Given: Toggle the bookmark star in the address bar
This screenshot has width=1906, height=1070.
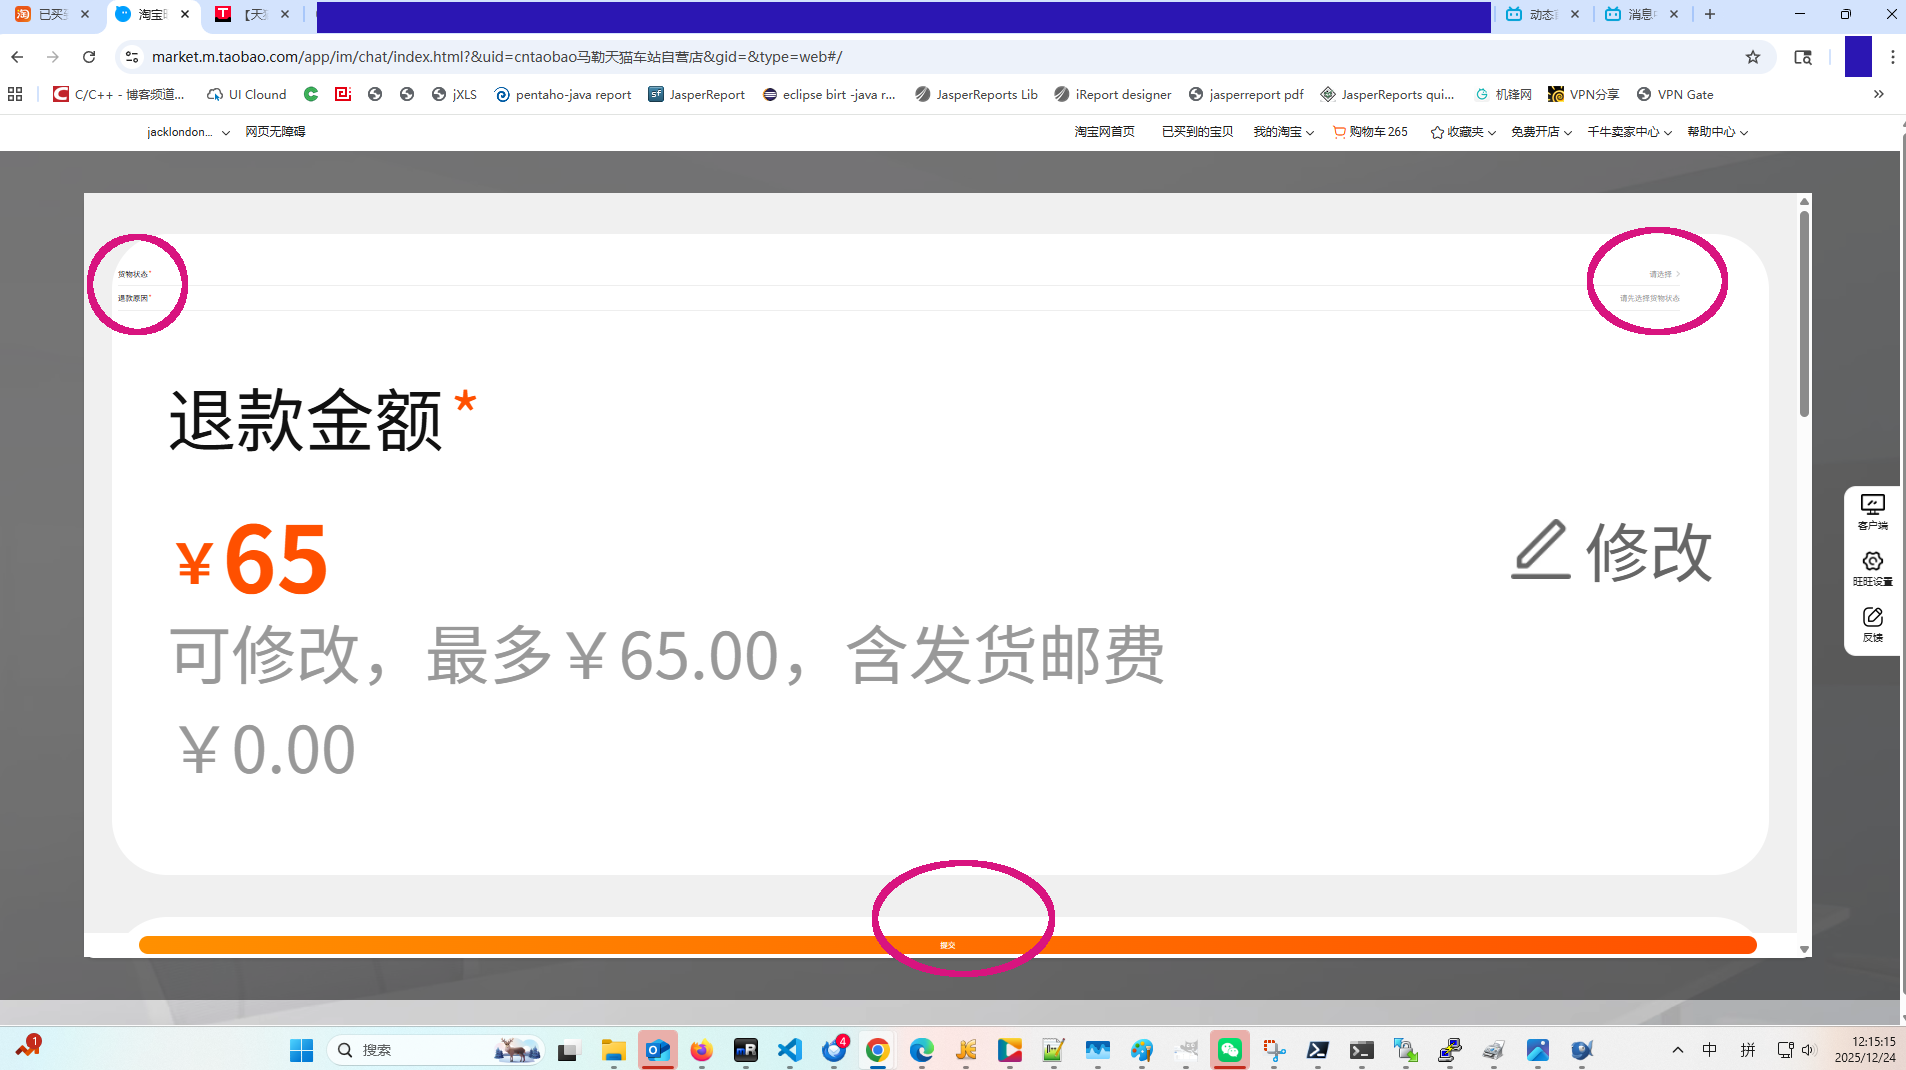Looking at the screenshot, I should (x=1753, y=57).
